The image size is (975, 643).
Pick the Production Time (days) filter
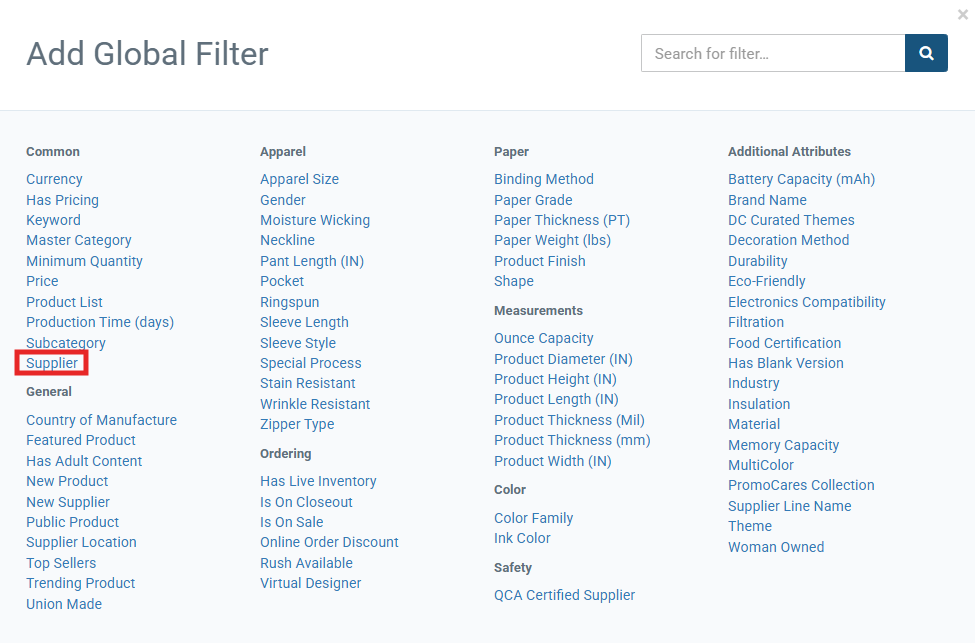100,322
